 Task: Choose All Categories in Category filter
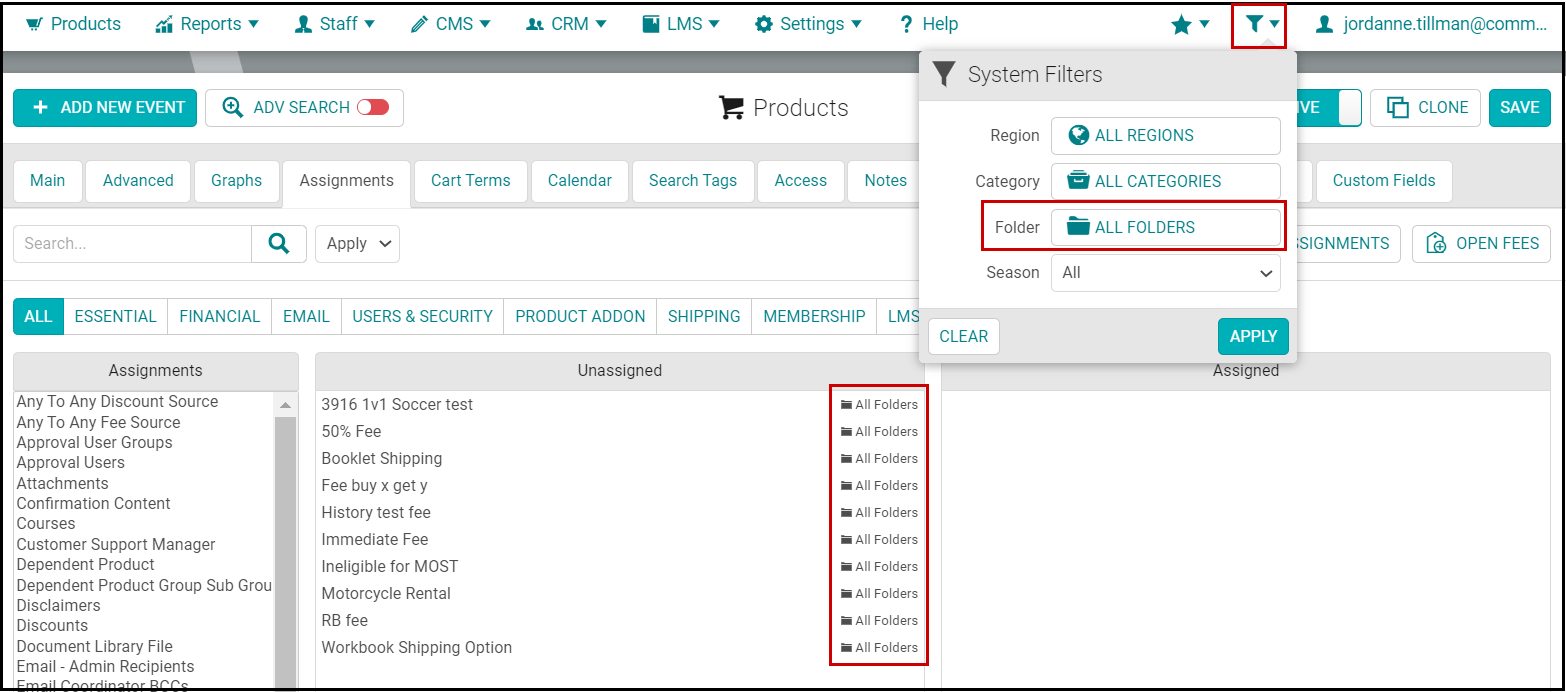pos(1165,182)
